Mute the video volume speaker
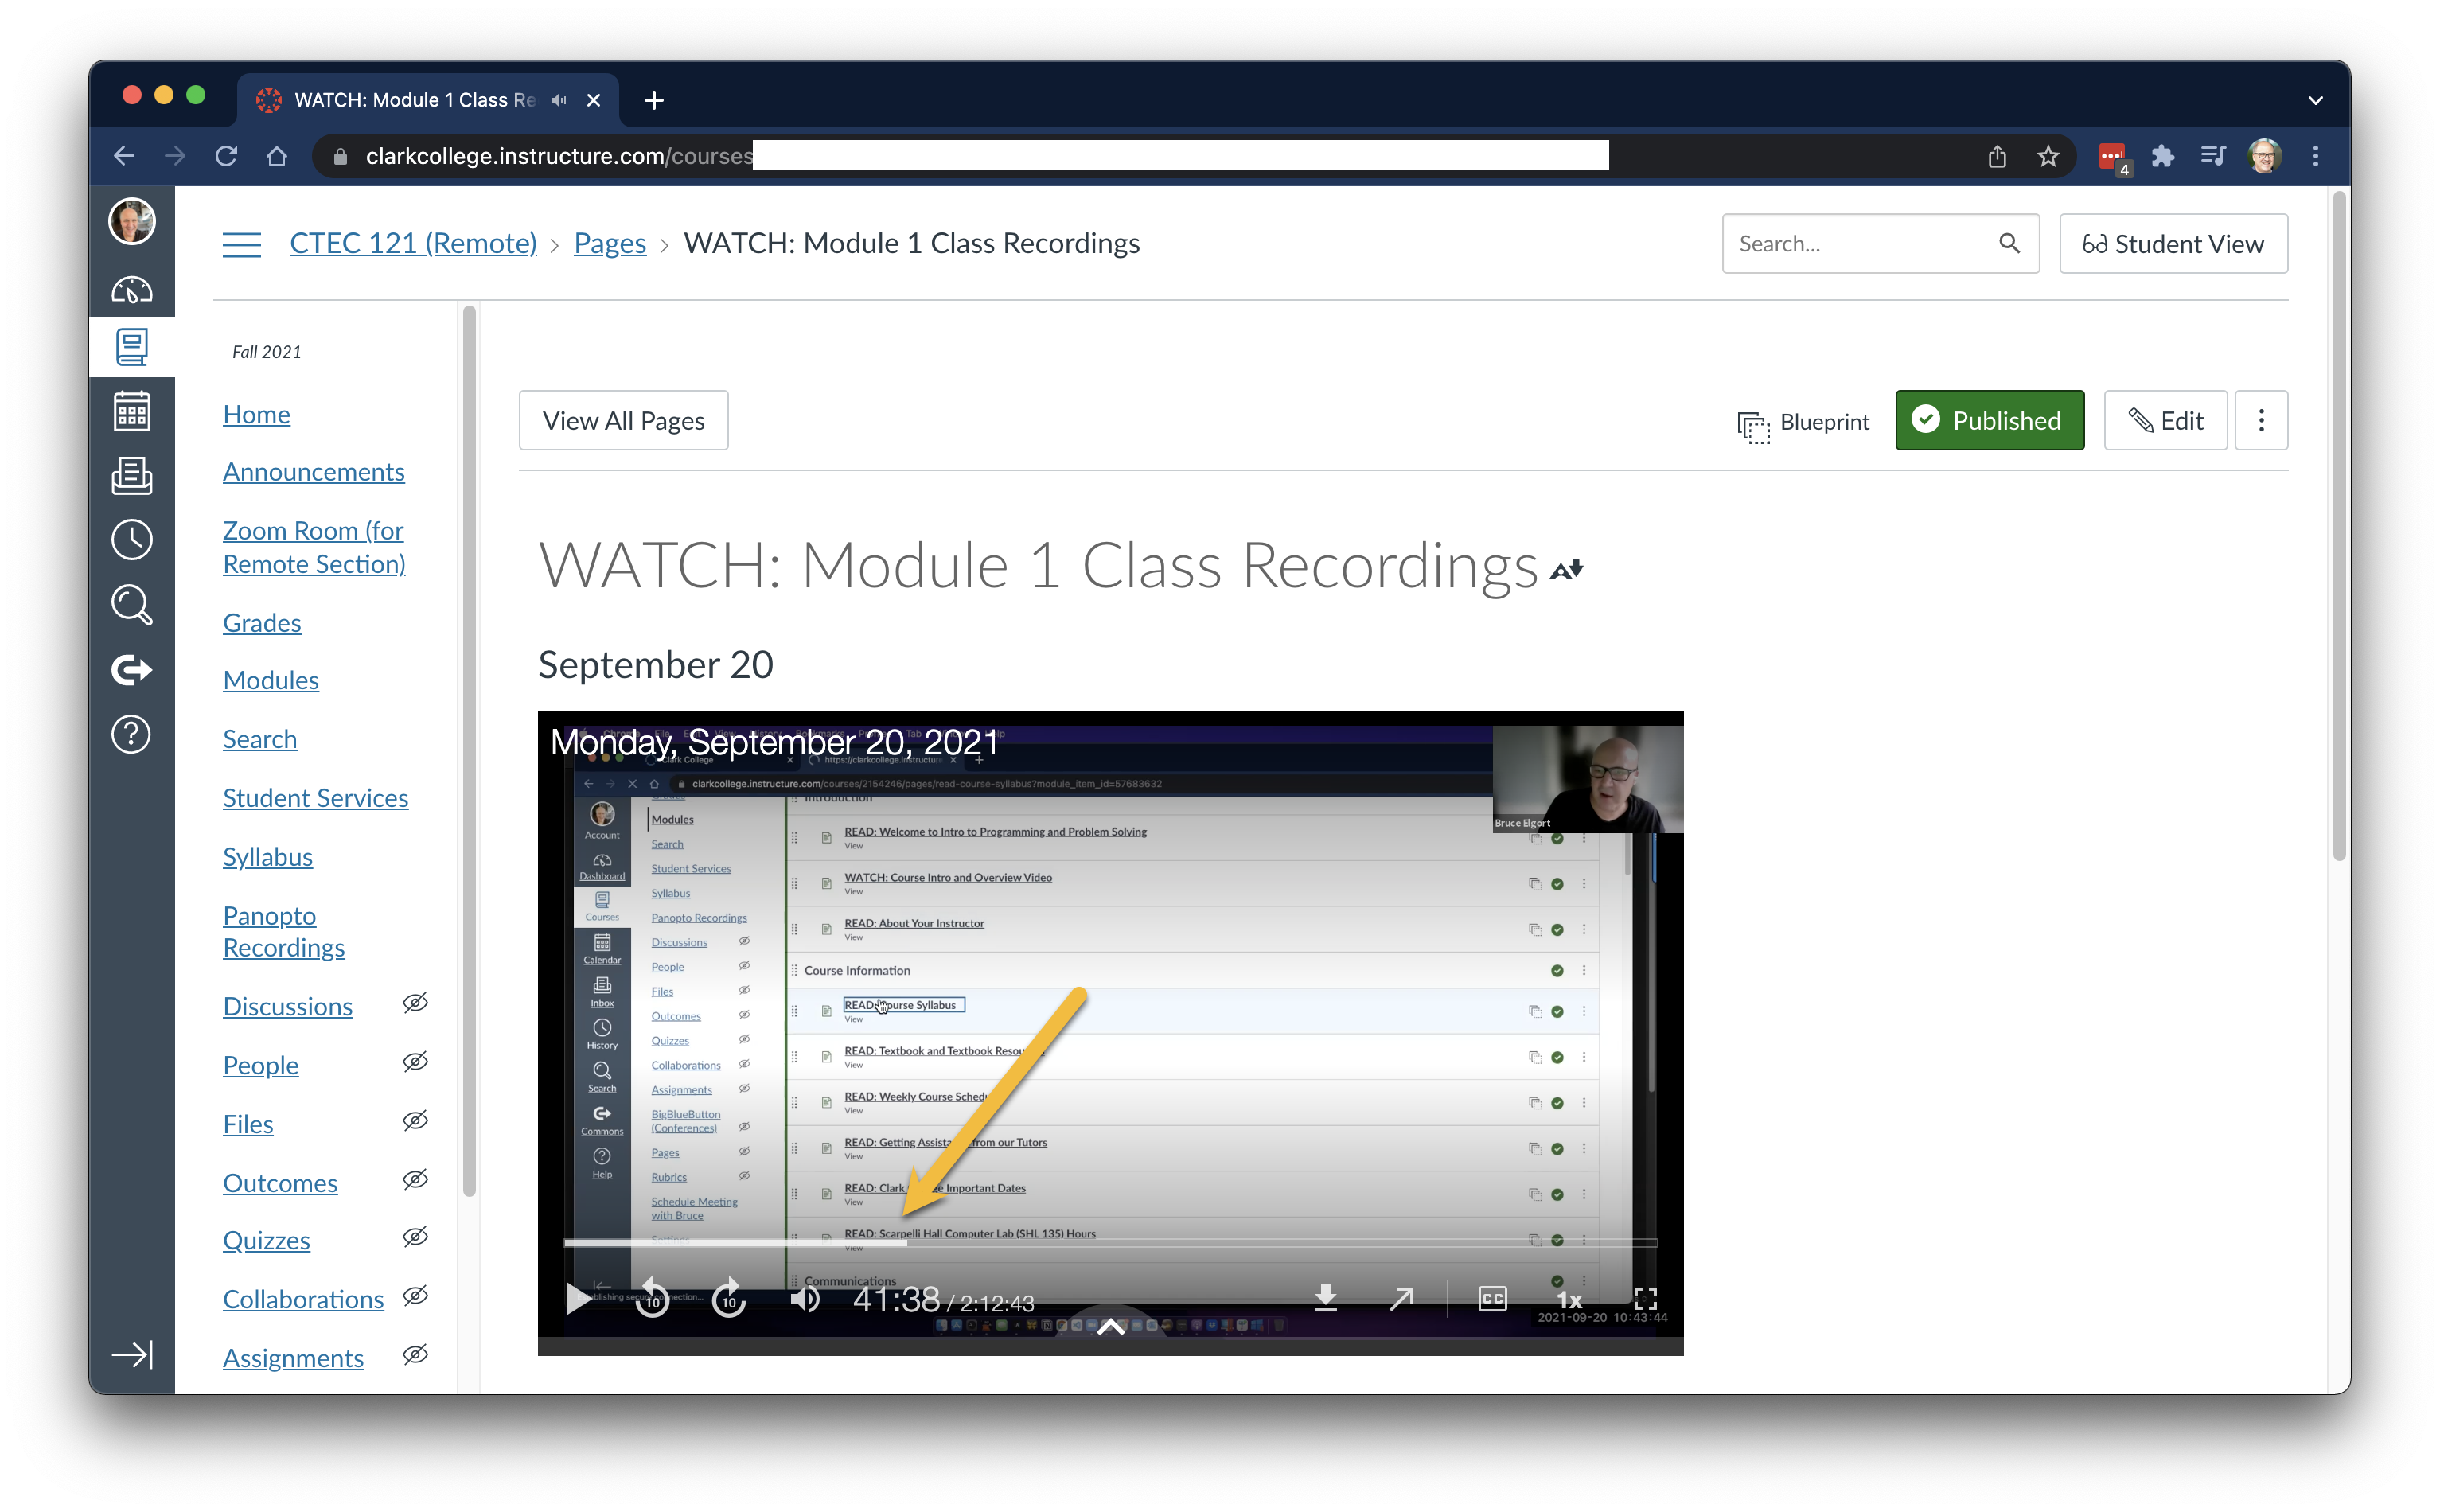This screenshot has width=2440, height=1512. tap(805, 1298)
